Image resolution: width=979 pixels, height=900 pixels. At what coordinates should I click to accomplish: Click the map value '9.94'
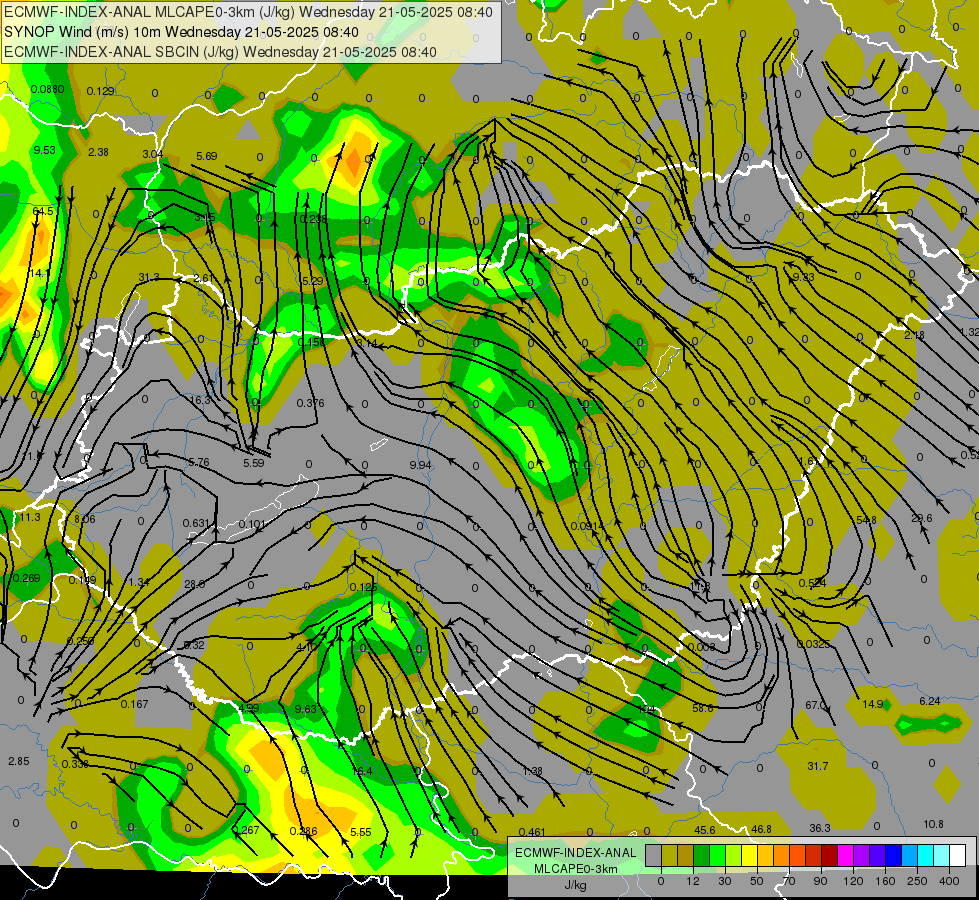(x=420, y=465)
